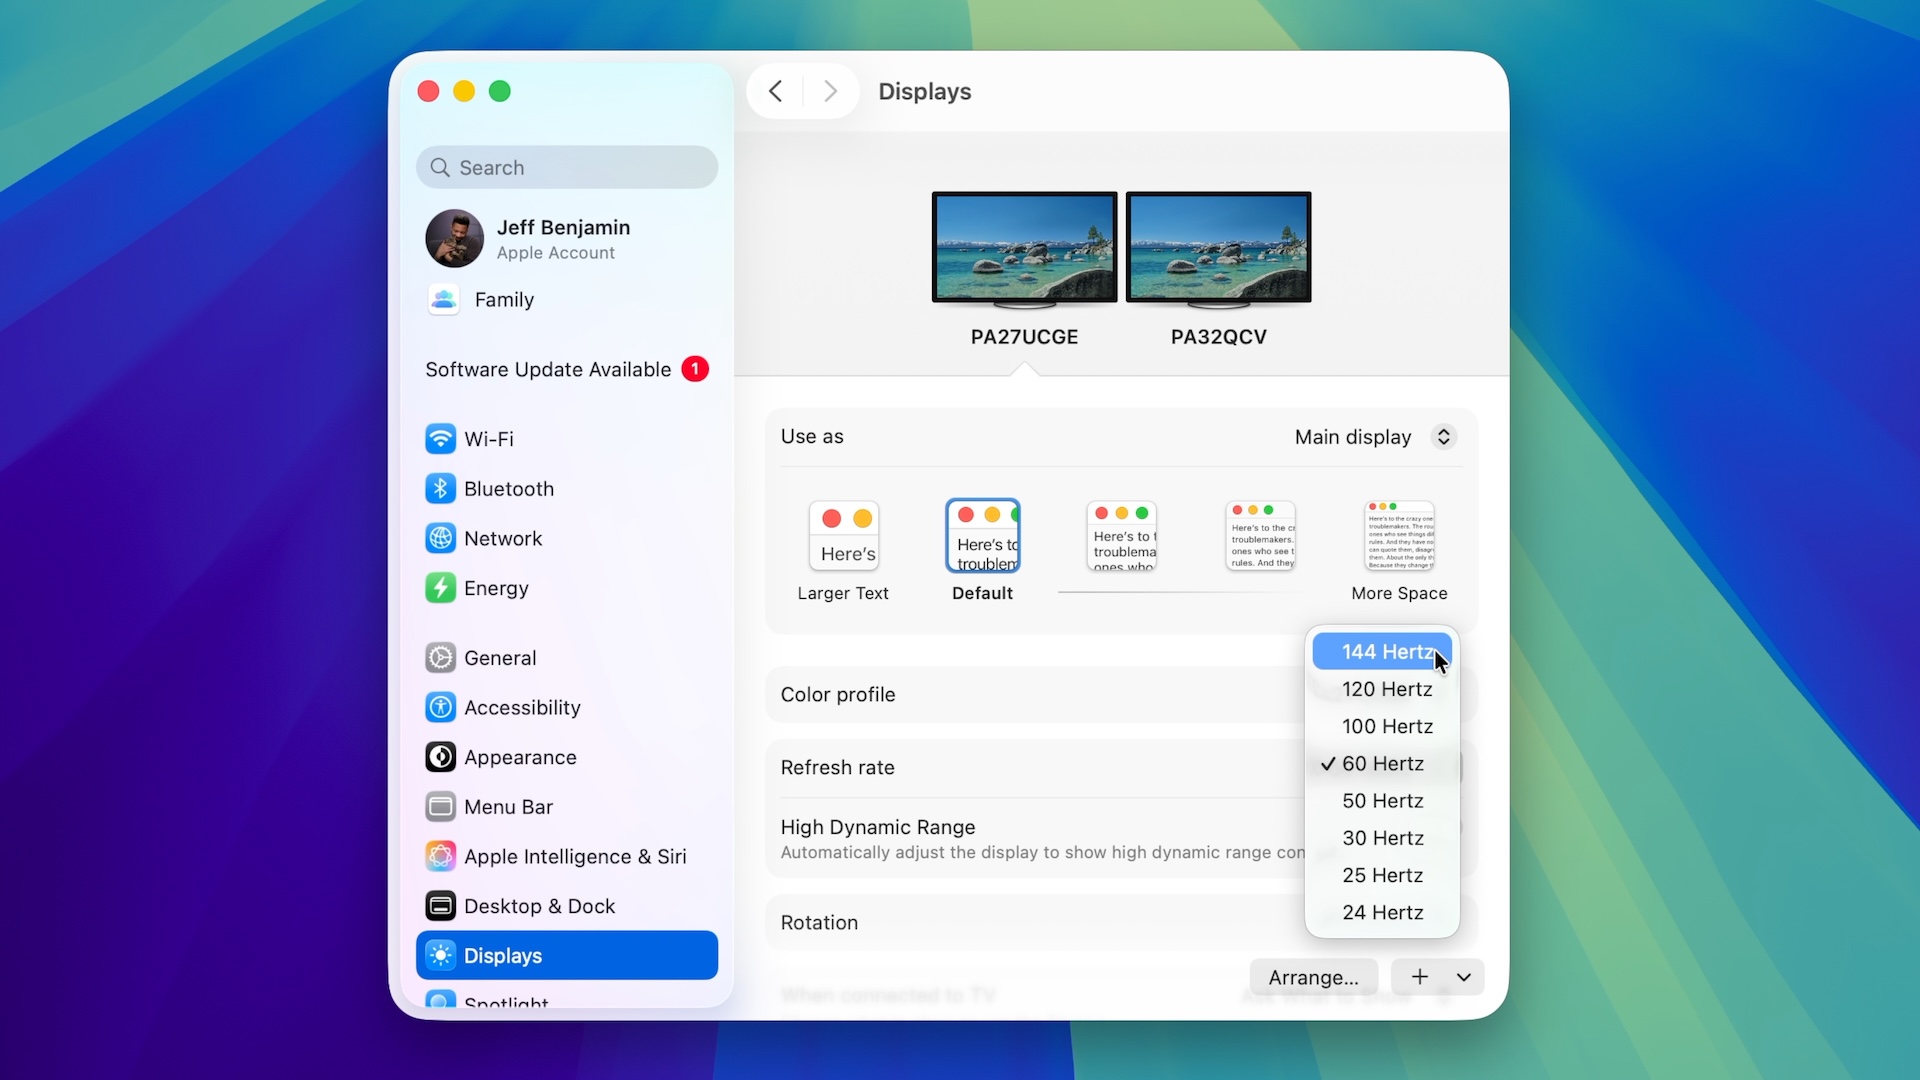Go back using the left chevron
This screenshot has width=1920, height=1080.
[x=776, y=91]
